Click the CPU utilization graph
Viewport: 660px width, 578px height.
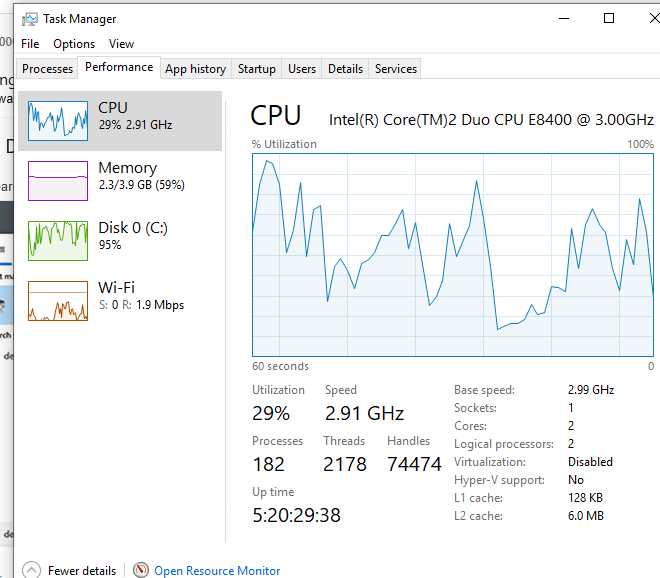pyautogui.click(x=453, y=255)
